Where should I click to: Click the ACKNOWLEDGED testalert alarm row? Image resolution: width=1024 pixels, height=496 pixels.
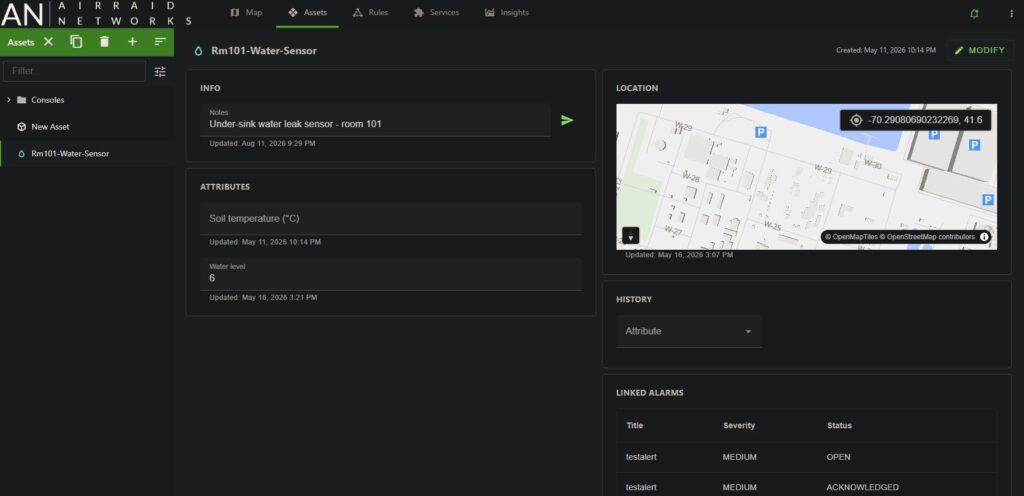807,485
